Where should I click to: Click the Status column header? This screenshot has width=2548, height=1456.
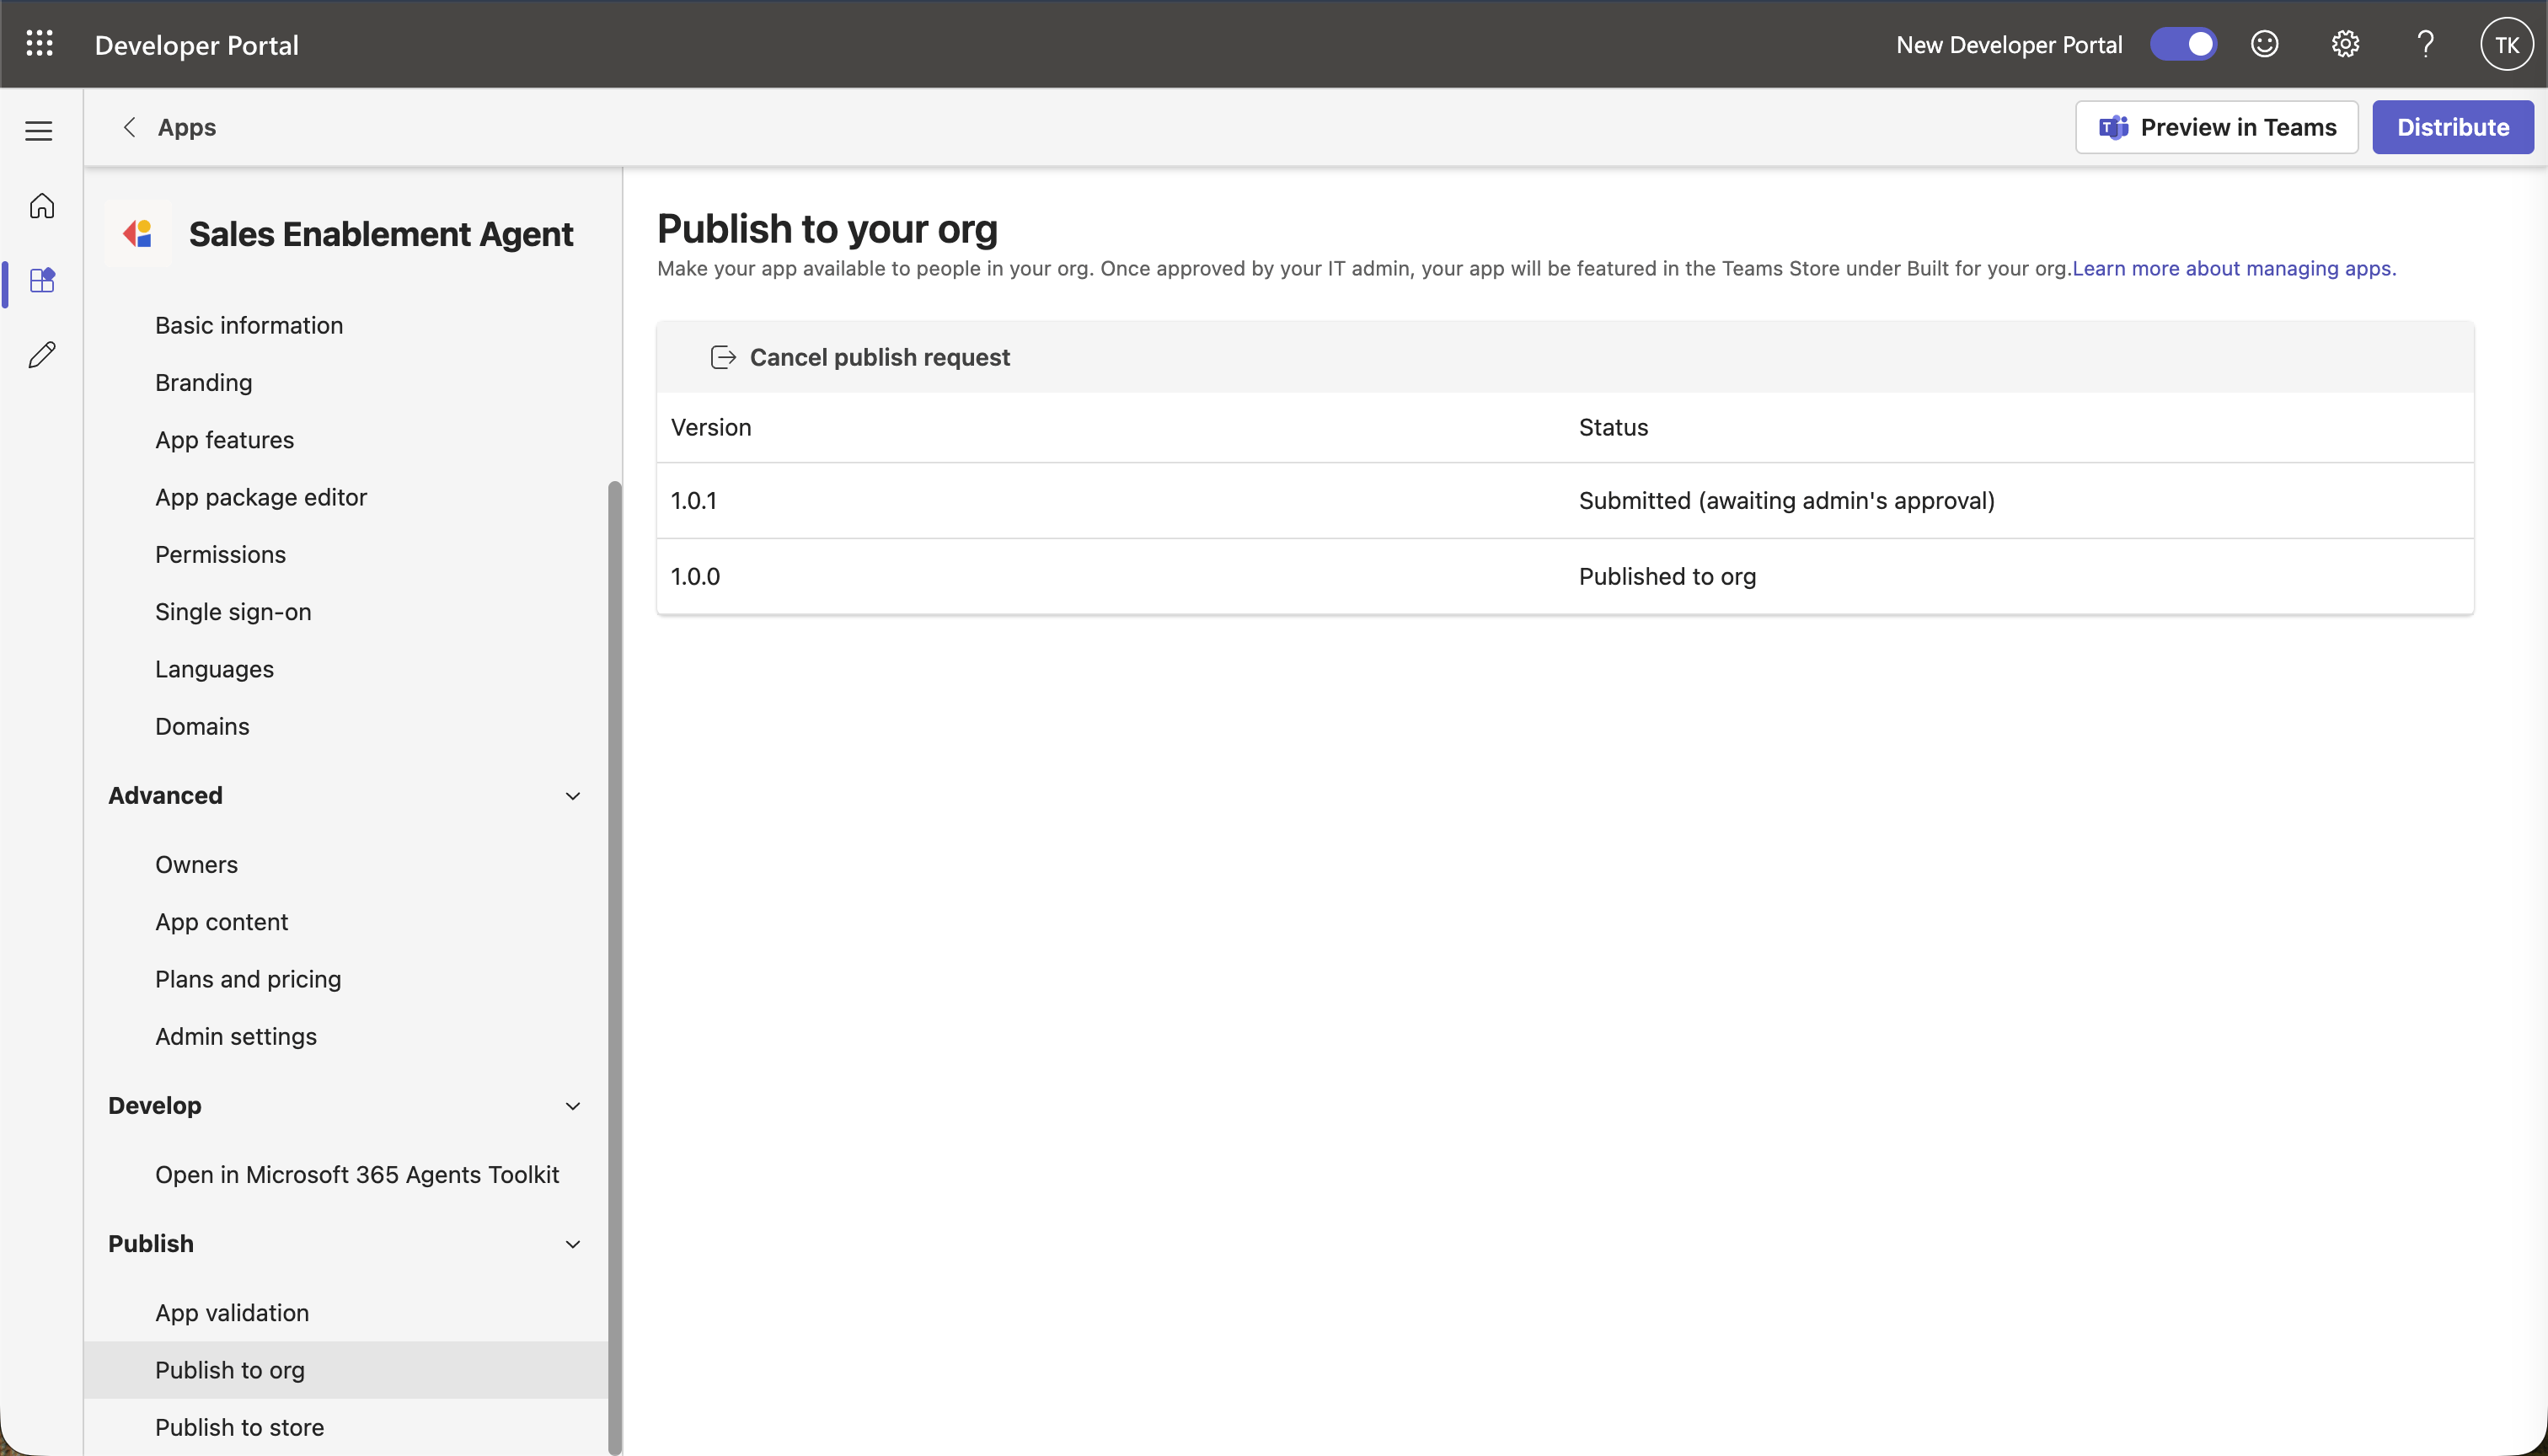(1613, 428)
